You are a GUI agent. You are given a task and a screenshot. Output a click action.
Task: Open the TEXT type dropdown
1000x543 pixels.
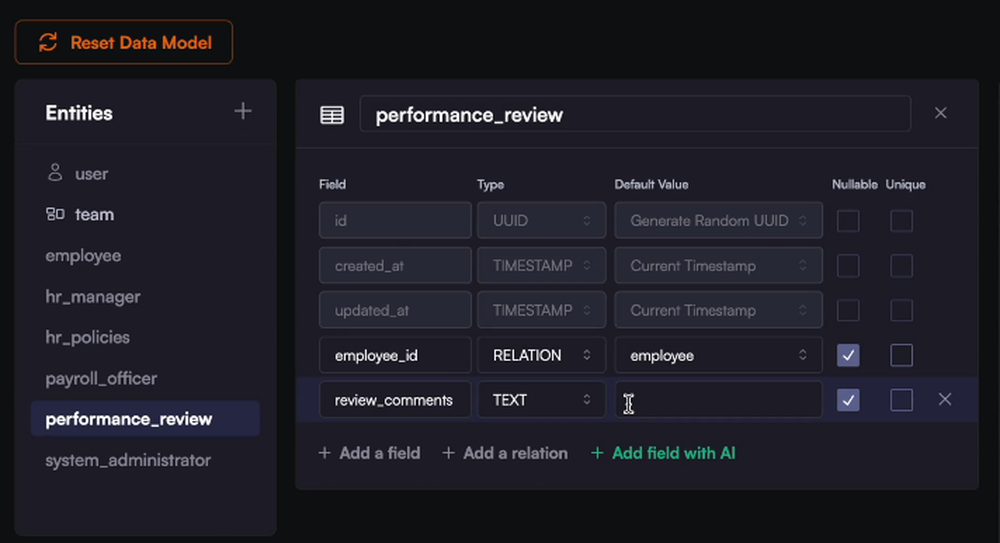click(541, 400)
